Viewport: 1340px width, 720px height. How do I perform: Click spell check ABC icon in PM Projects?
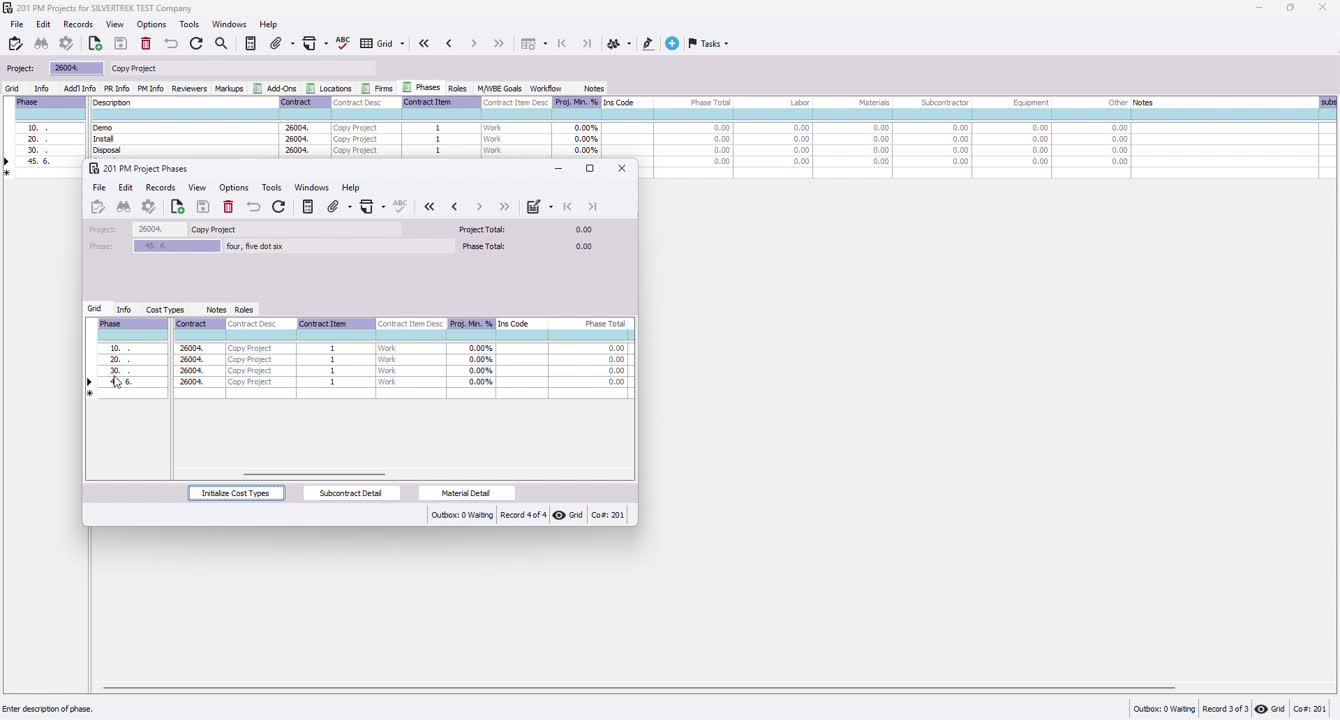tap(343, 43)
